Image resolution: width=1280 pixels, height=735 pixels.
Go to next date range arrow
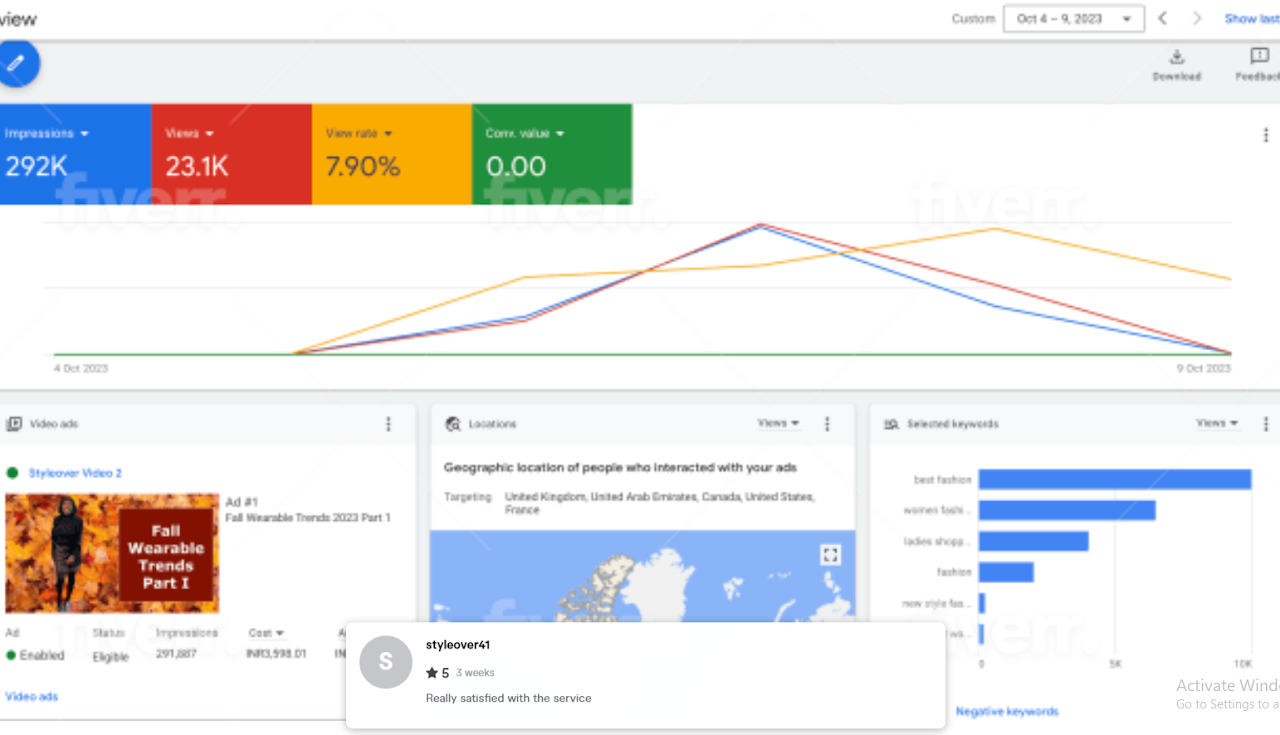[x=1196, y=19]
